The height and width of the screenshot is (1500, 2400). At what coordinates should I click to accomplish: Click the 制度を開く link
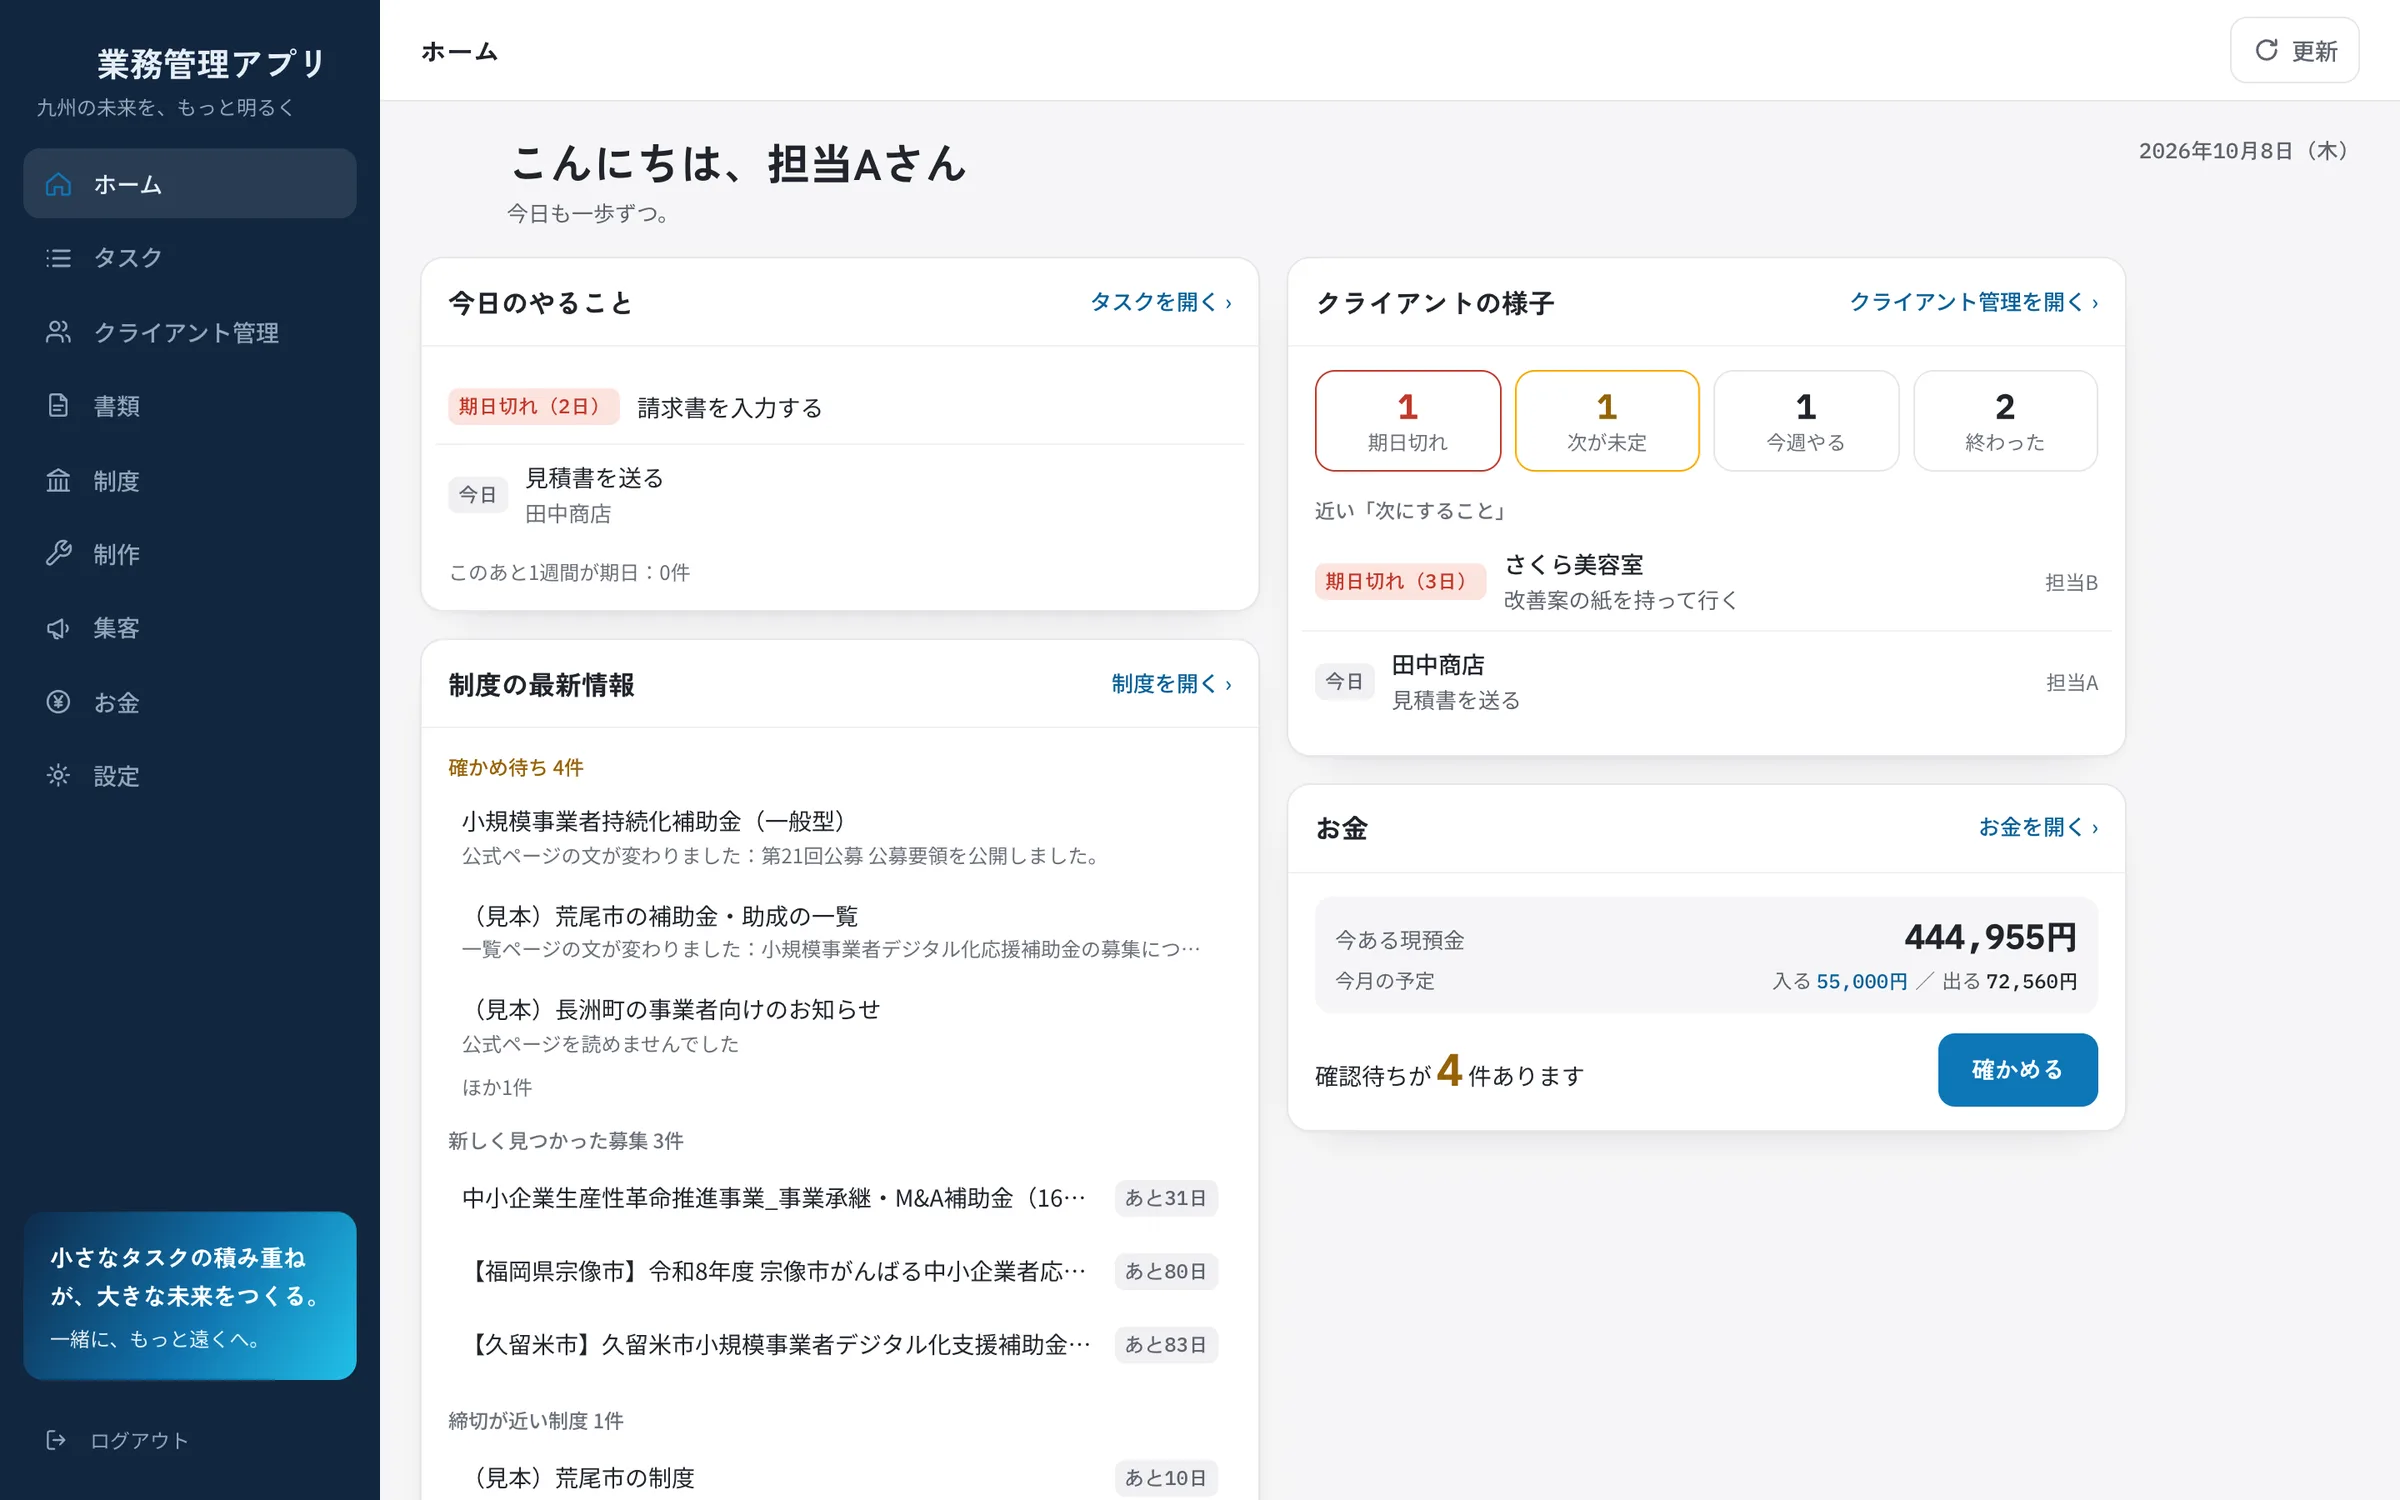click(x=1171, y=684)
